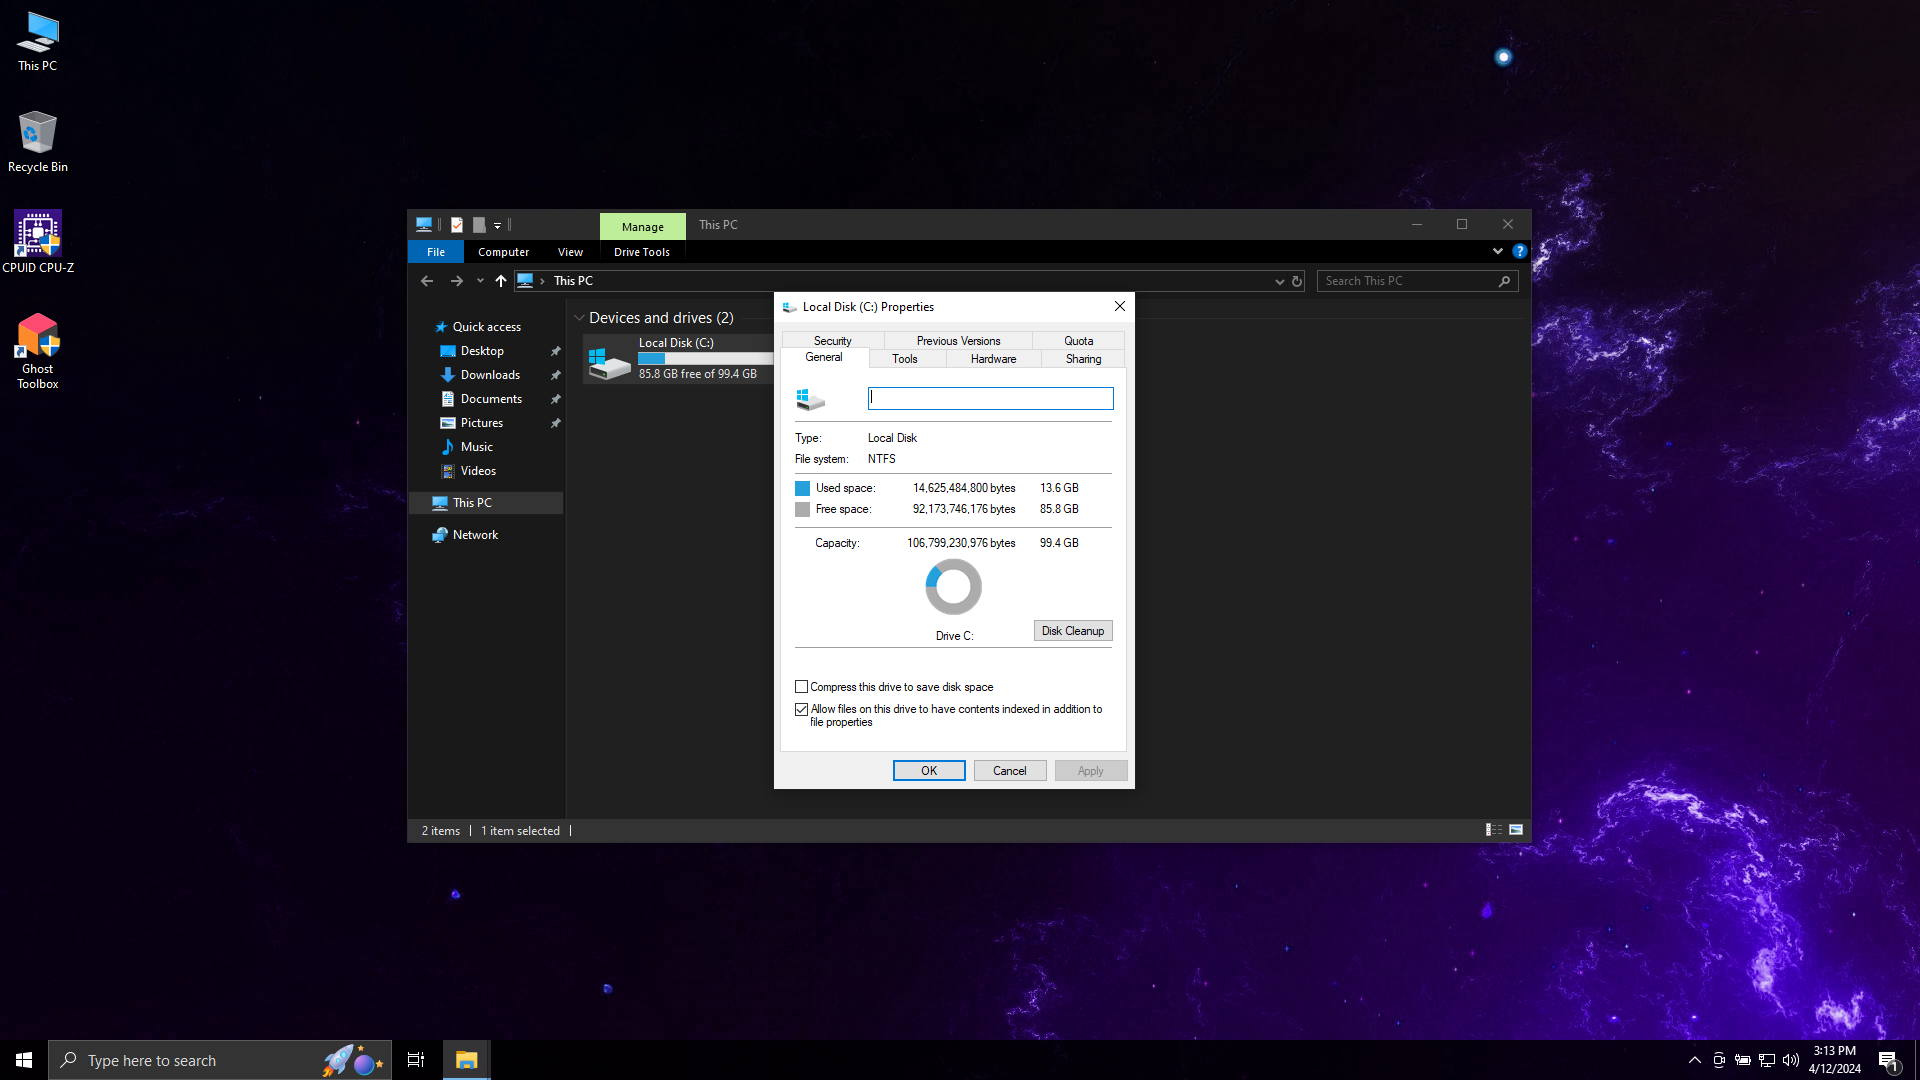Click the drive label text field
1920x1080 pixels.
[x=990, y=398]
